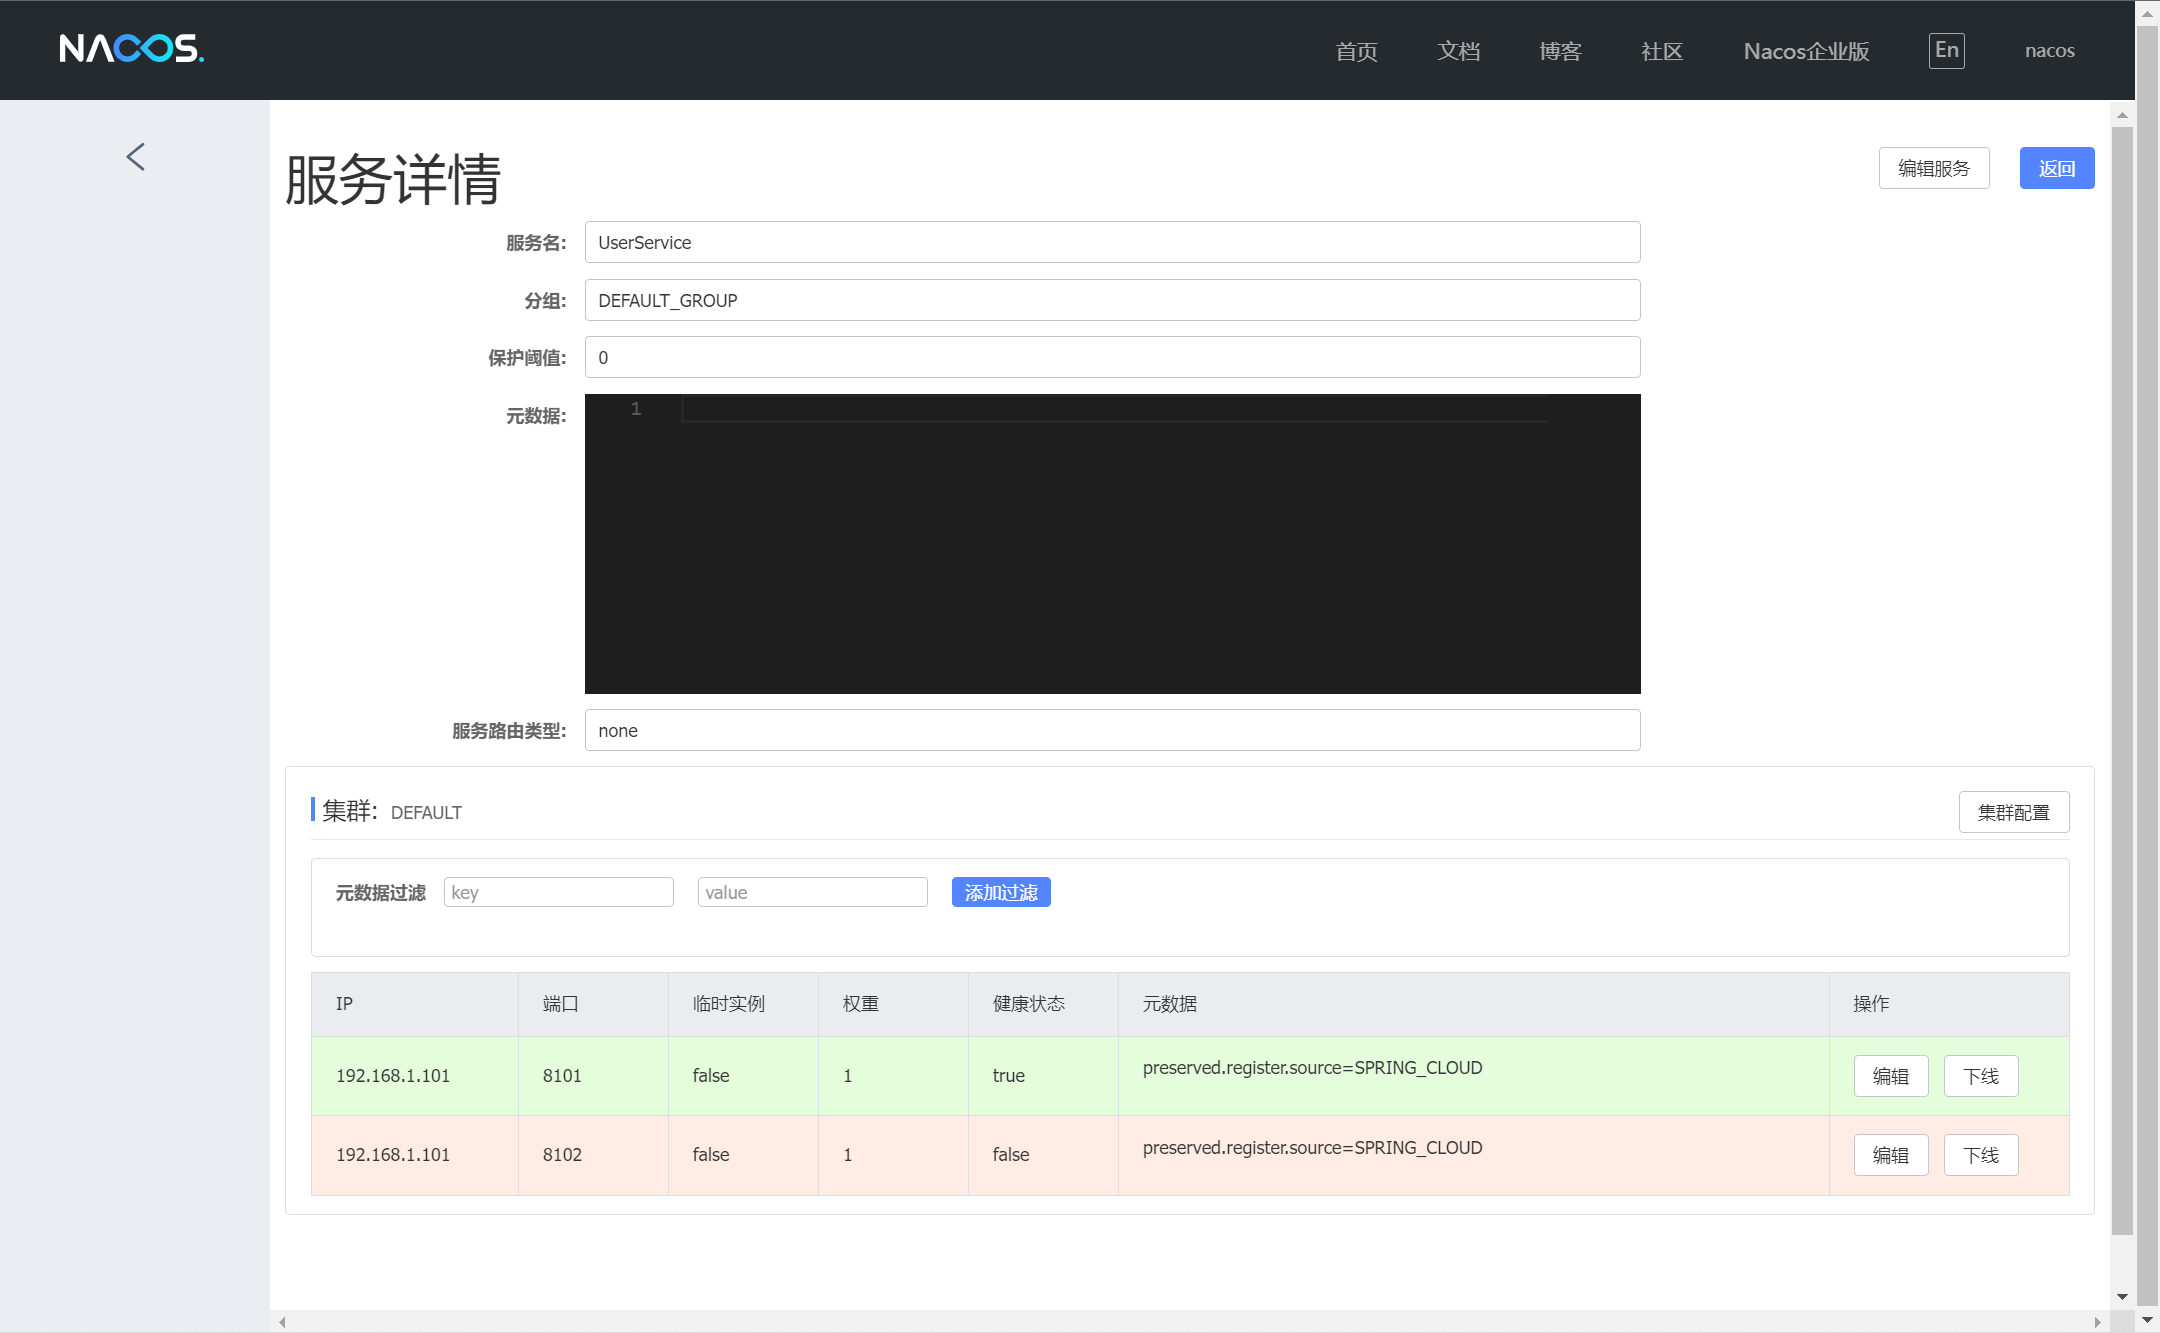Switch language with En icon
Viewport: 2160px width, 1333px height.
pos(1946,50)
